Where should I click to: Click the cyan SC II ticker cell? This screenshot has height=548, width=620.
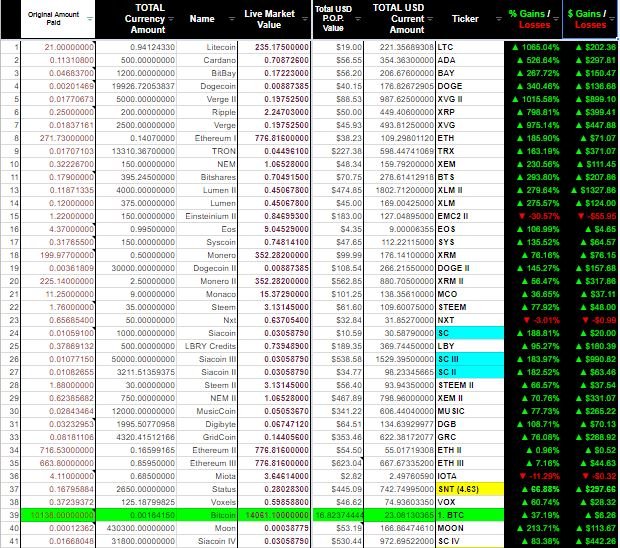point(470,372)
